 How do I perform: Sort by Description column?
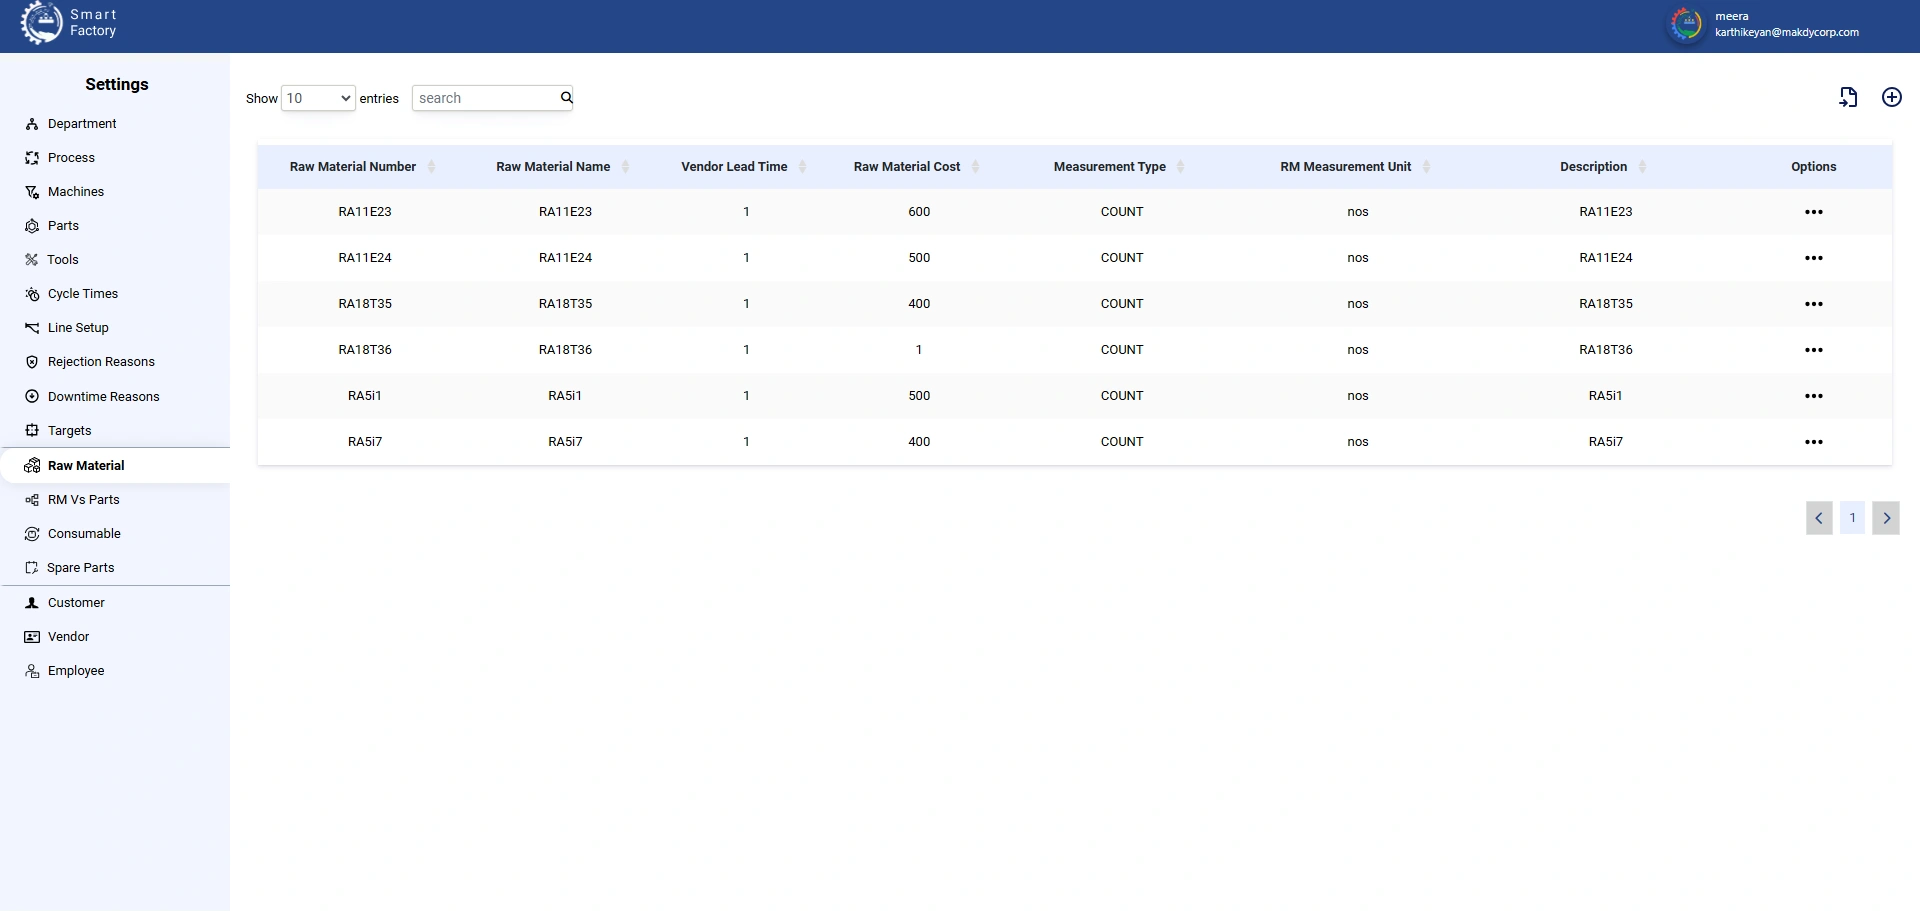click(x=1642, y=167)
